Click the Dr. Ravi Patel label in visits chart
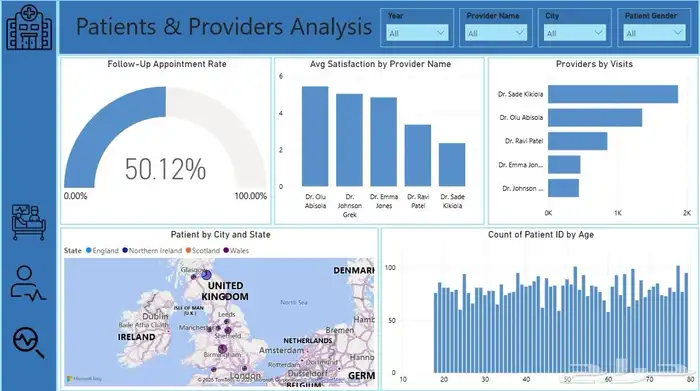 click(x=524, y=141)
